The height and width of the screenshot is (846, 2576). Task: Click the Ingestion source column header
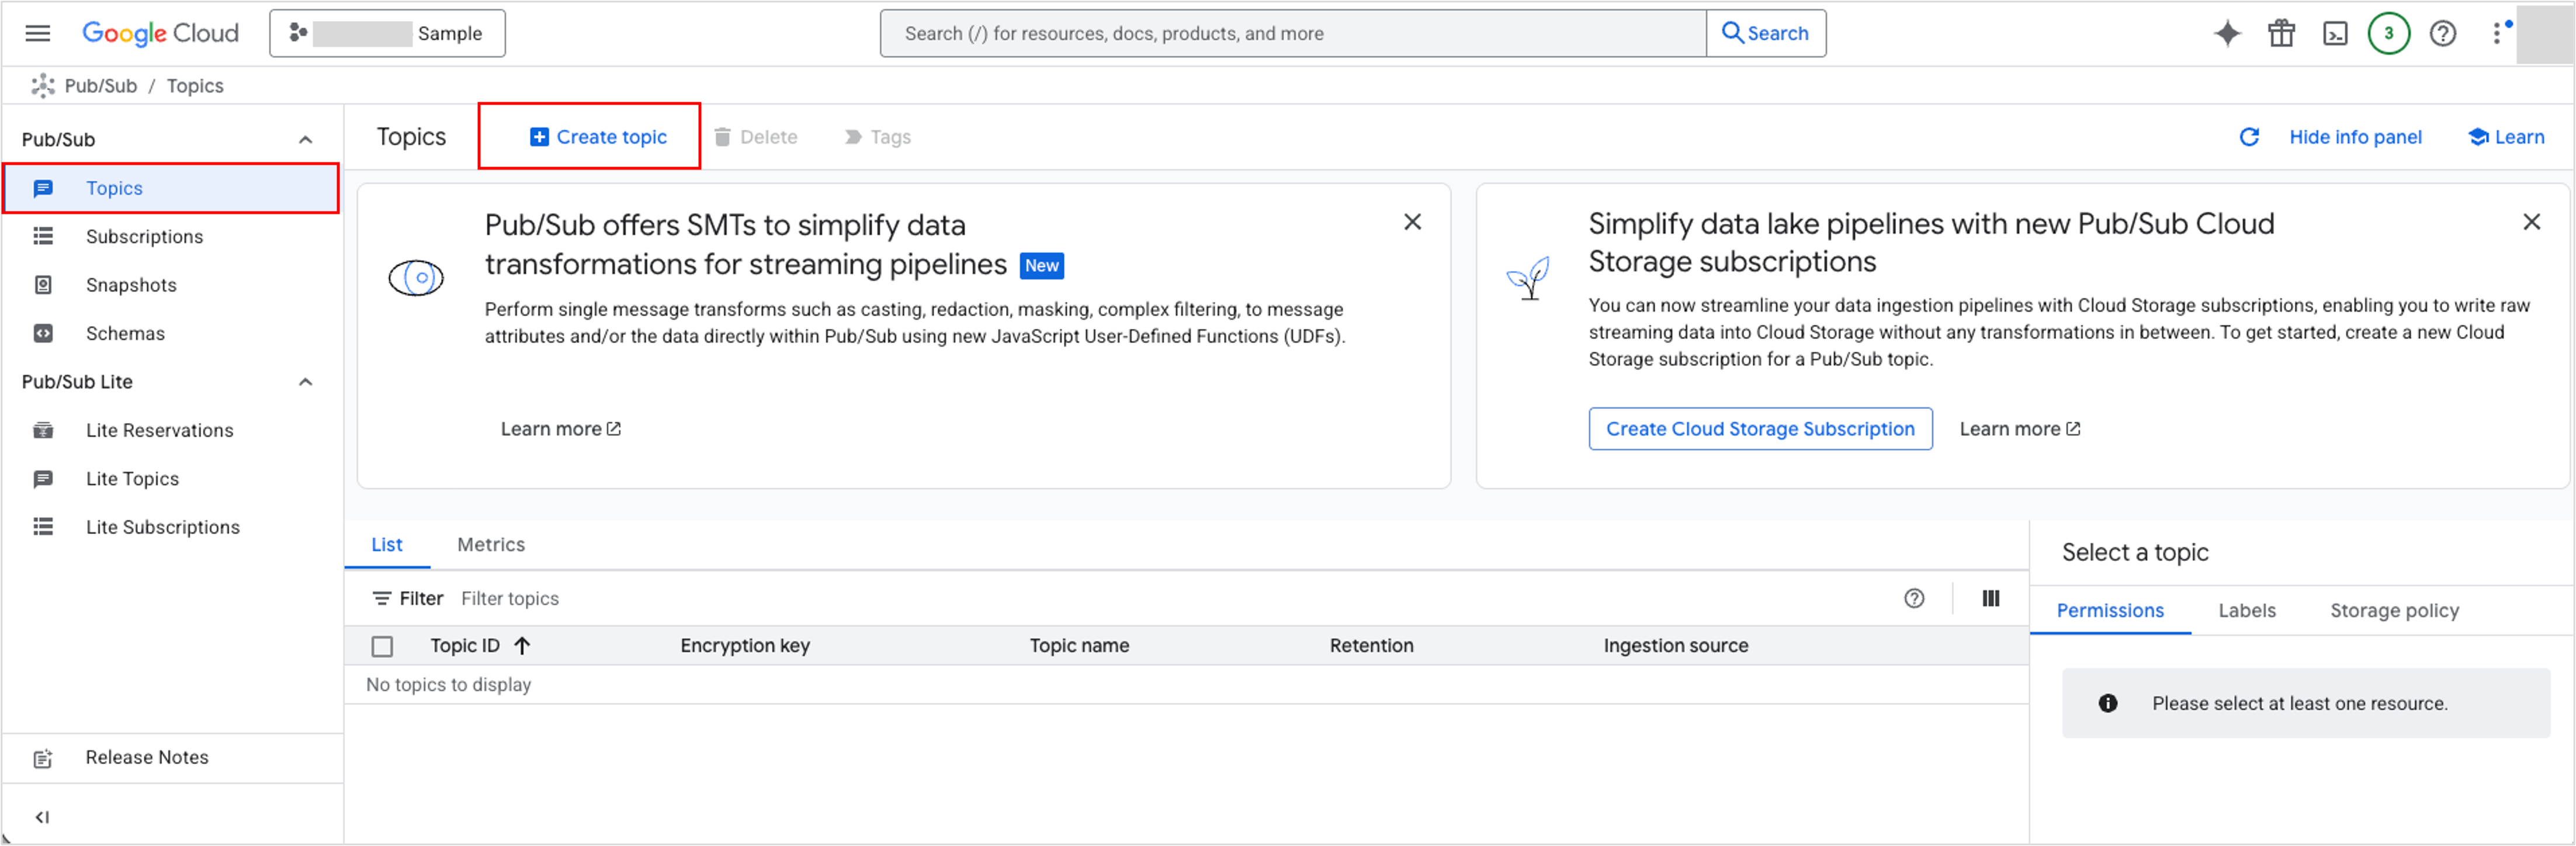[x=1676, y=646]
